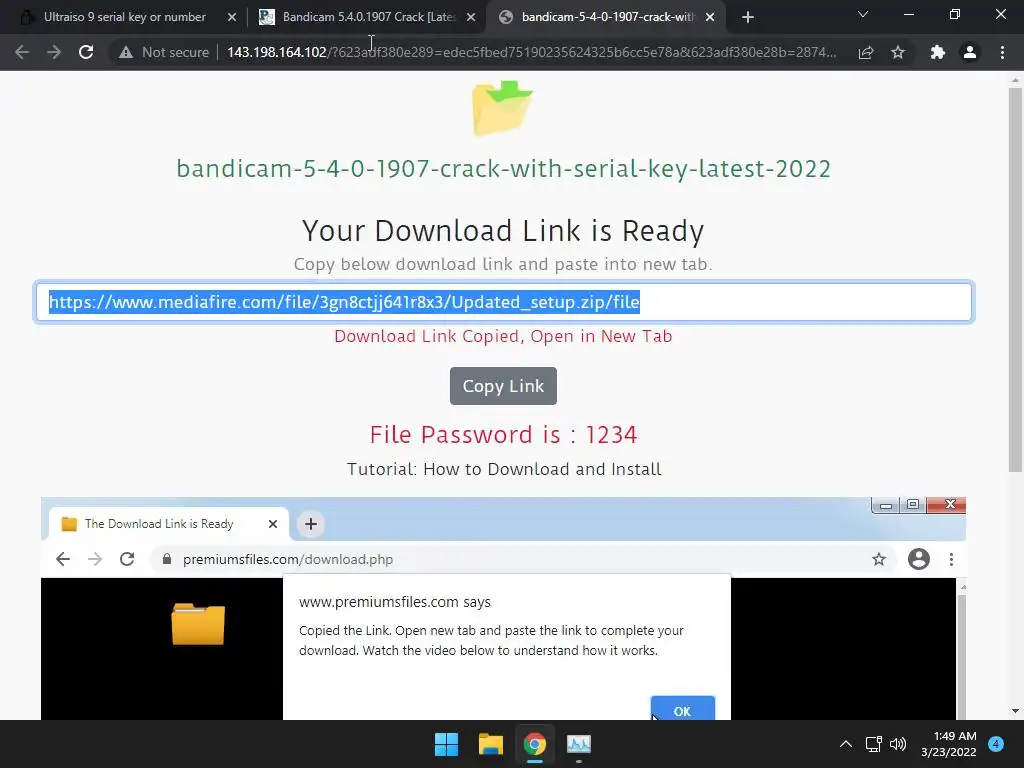Go back to the previous page
Viewport: 1024px width, 768px height.
pos(22,52)
